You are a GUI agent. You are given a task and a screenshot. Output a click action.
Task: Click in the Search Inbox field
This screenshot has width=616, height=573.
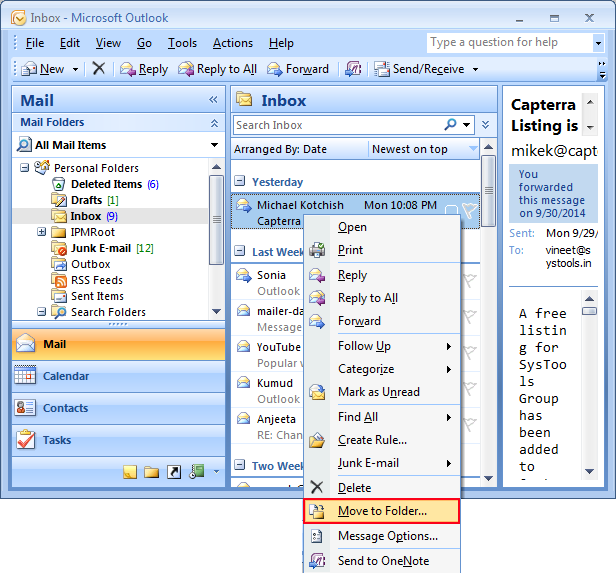(338, 125)
